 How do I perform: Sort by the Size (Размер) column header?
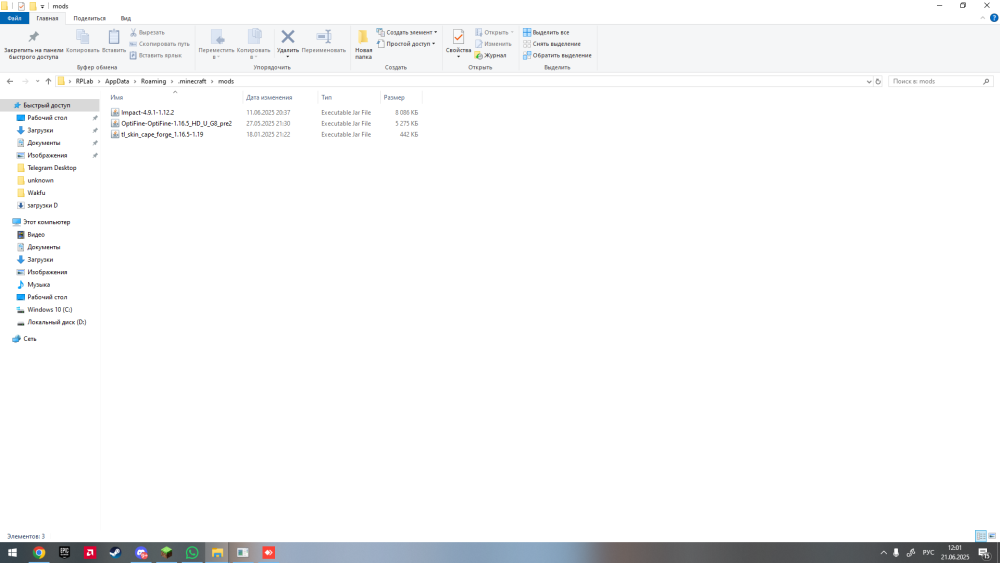pos(394,98)
